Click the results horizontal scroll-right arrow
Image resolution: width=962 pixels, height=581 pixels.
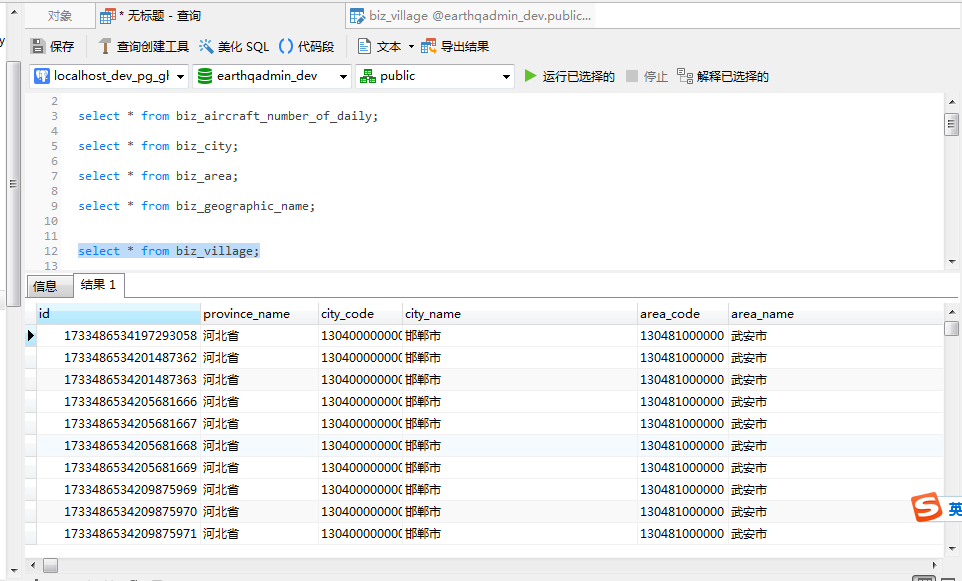(934, 566)
